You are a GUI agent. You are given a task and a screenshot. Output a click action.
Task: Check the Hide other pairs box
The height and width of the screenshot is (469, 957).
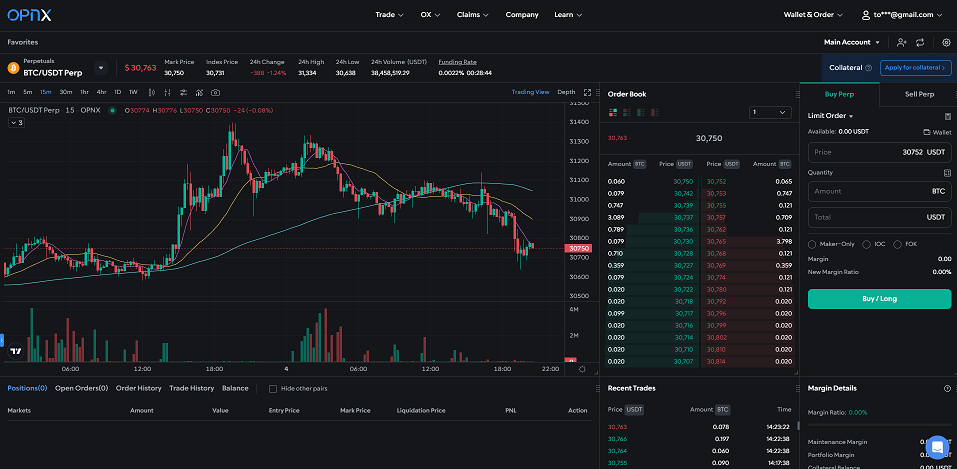point(273,388)
